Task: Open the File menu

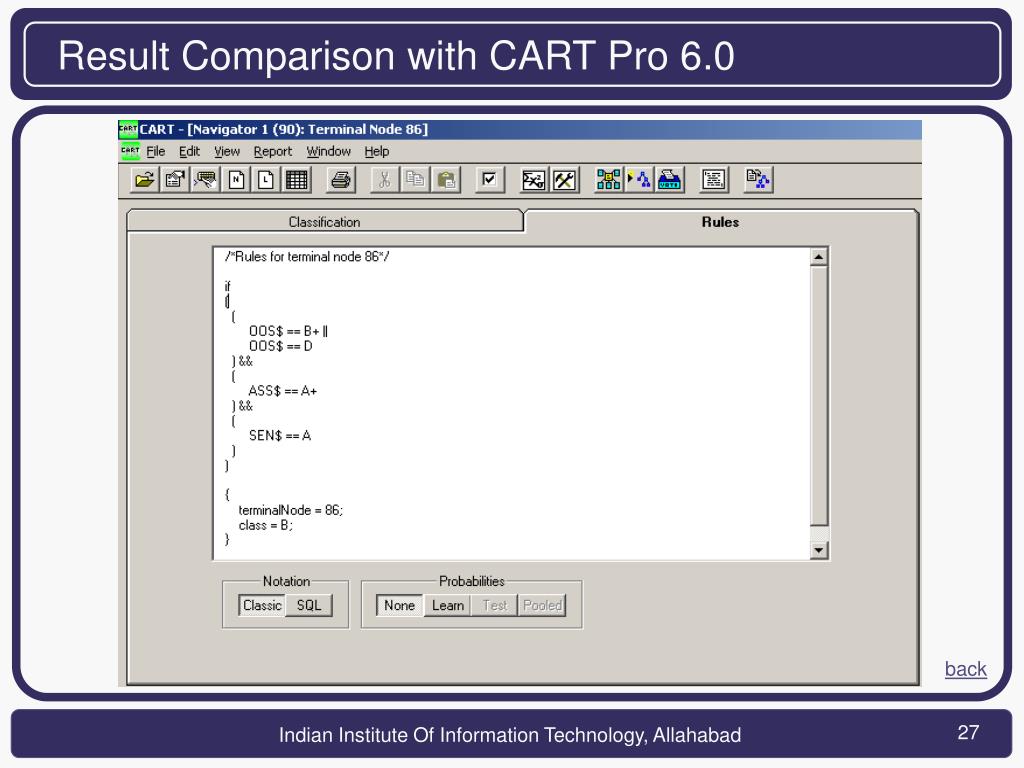Action: [x=155, y=152]
